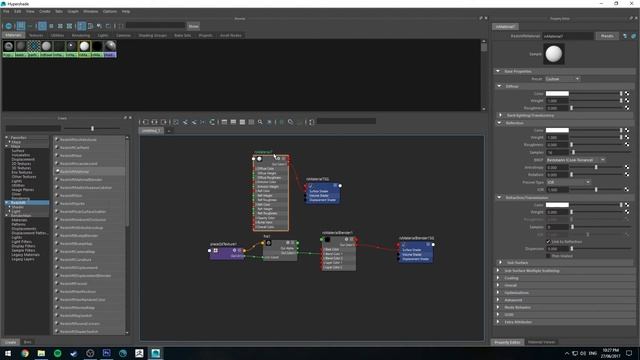Click the rearrange graph icon in work area toolbar
The height and width of the screenshot is (360, 640).
212,122
